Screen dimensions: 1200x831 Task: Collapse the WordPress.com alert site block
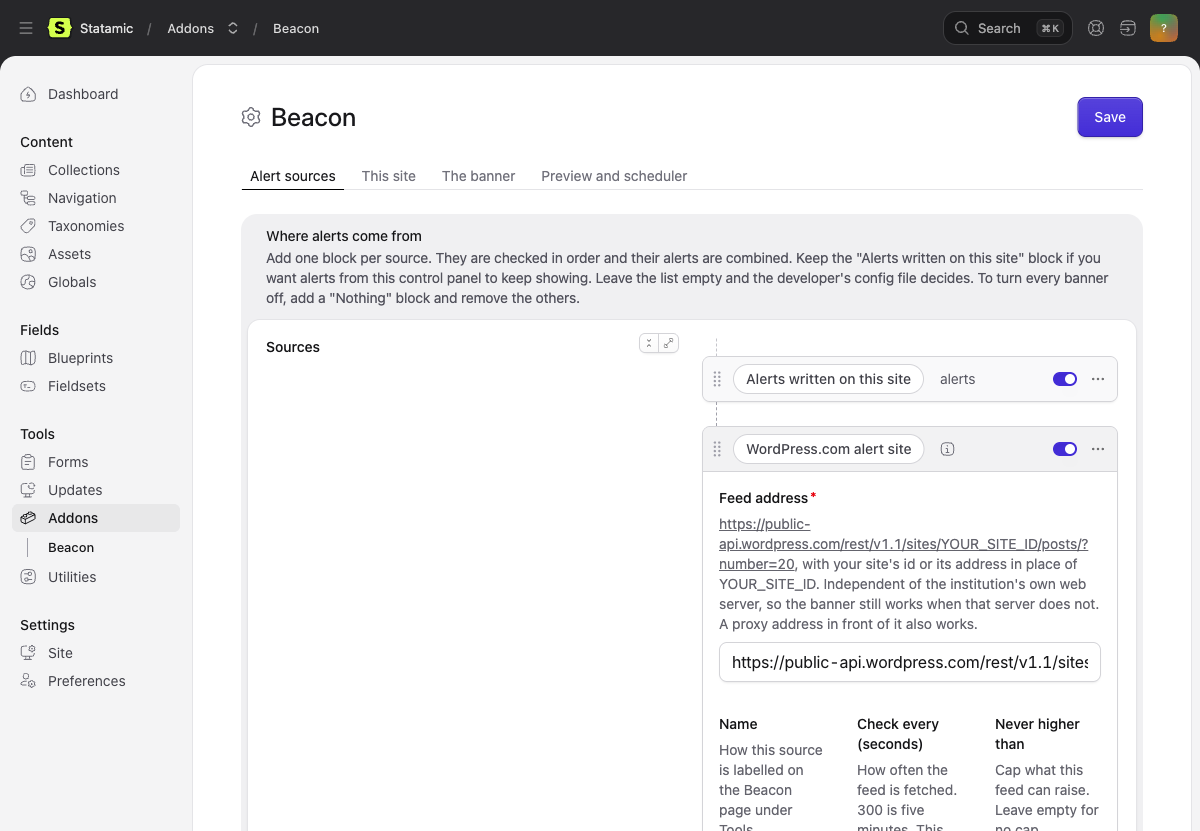(x=828, y=449)
